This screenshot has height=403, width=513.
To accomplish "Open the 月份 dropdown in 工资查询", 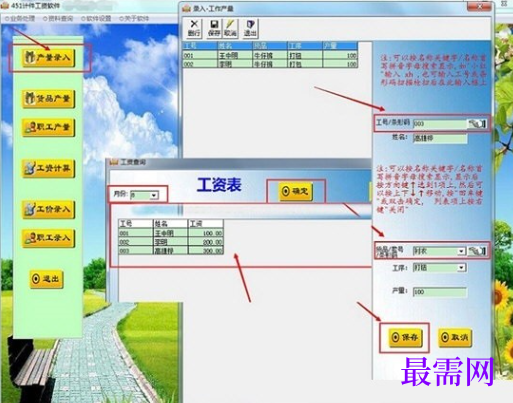I will point(154,195).
